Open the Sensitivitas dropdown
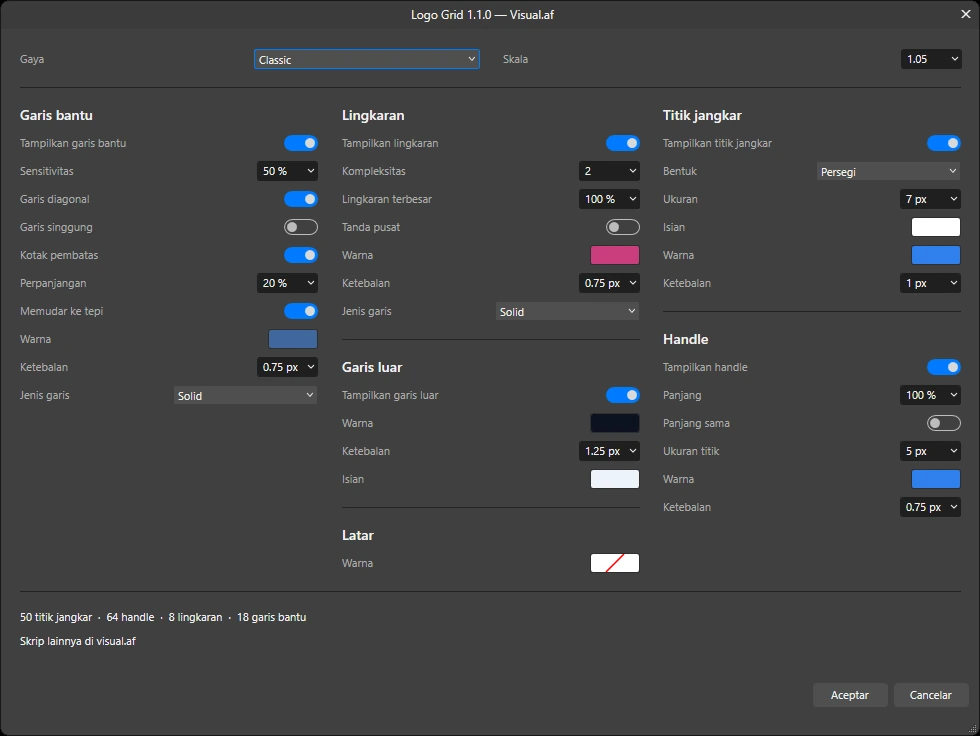Screen dimensions: 980x736 287,171
